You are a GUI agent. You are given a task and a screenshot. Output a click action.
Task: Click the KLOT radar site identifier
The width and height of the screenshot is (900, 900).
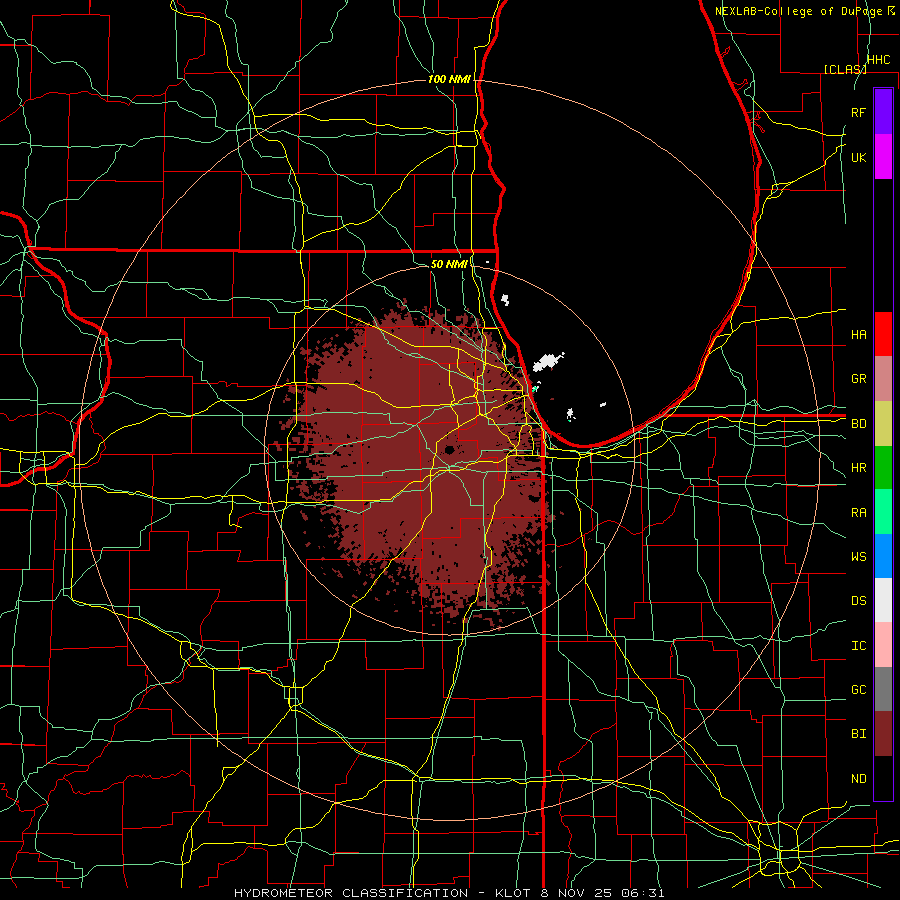click(x=513, y=893)
